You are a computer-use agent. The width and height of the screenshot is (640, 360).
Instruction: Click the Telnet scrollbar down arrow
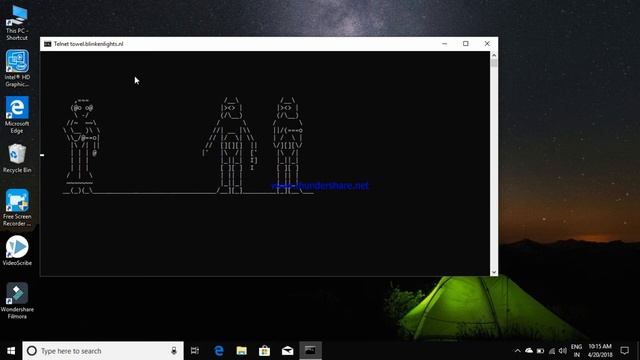(x=494, y=272)
